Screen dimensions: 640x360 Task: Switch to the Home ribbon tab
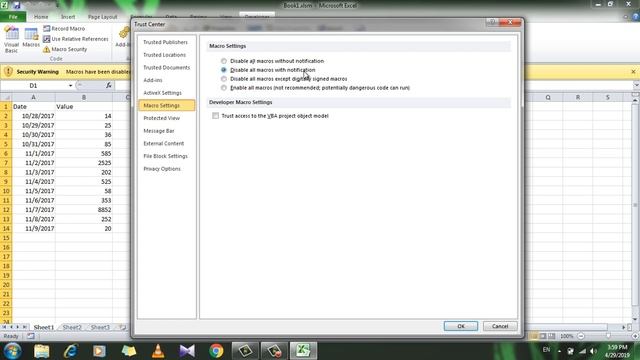[x=41, y=17]
